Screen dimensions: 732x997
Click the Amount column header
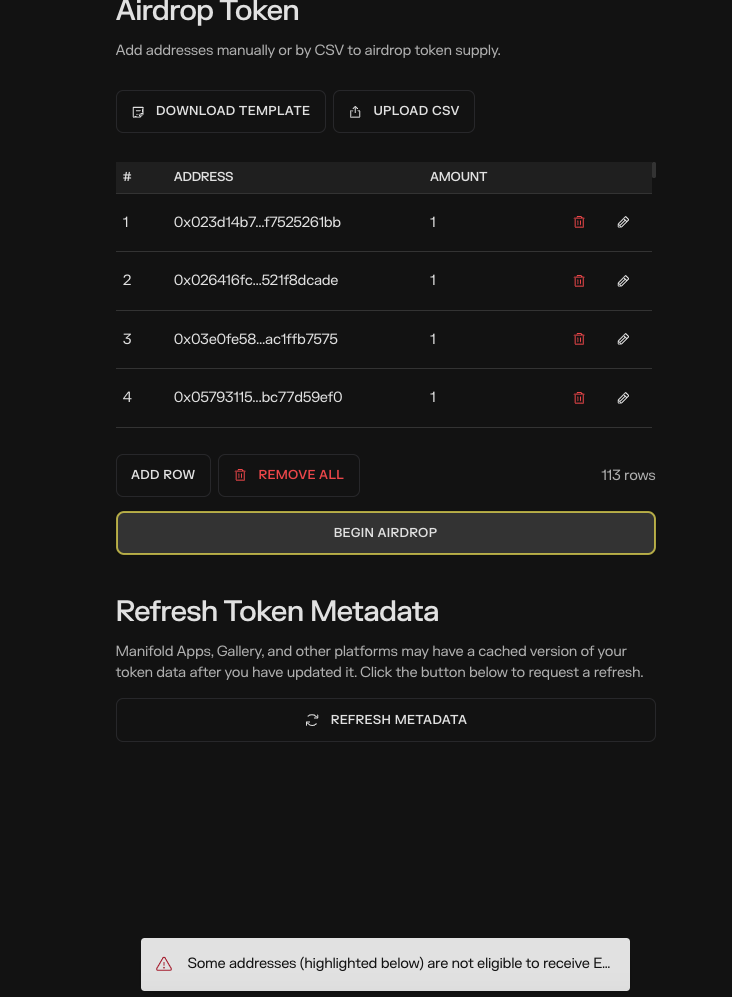click(458, 177)
